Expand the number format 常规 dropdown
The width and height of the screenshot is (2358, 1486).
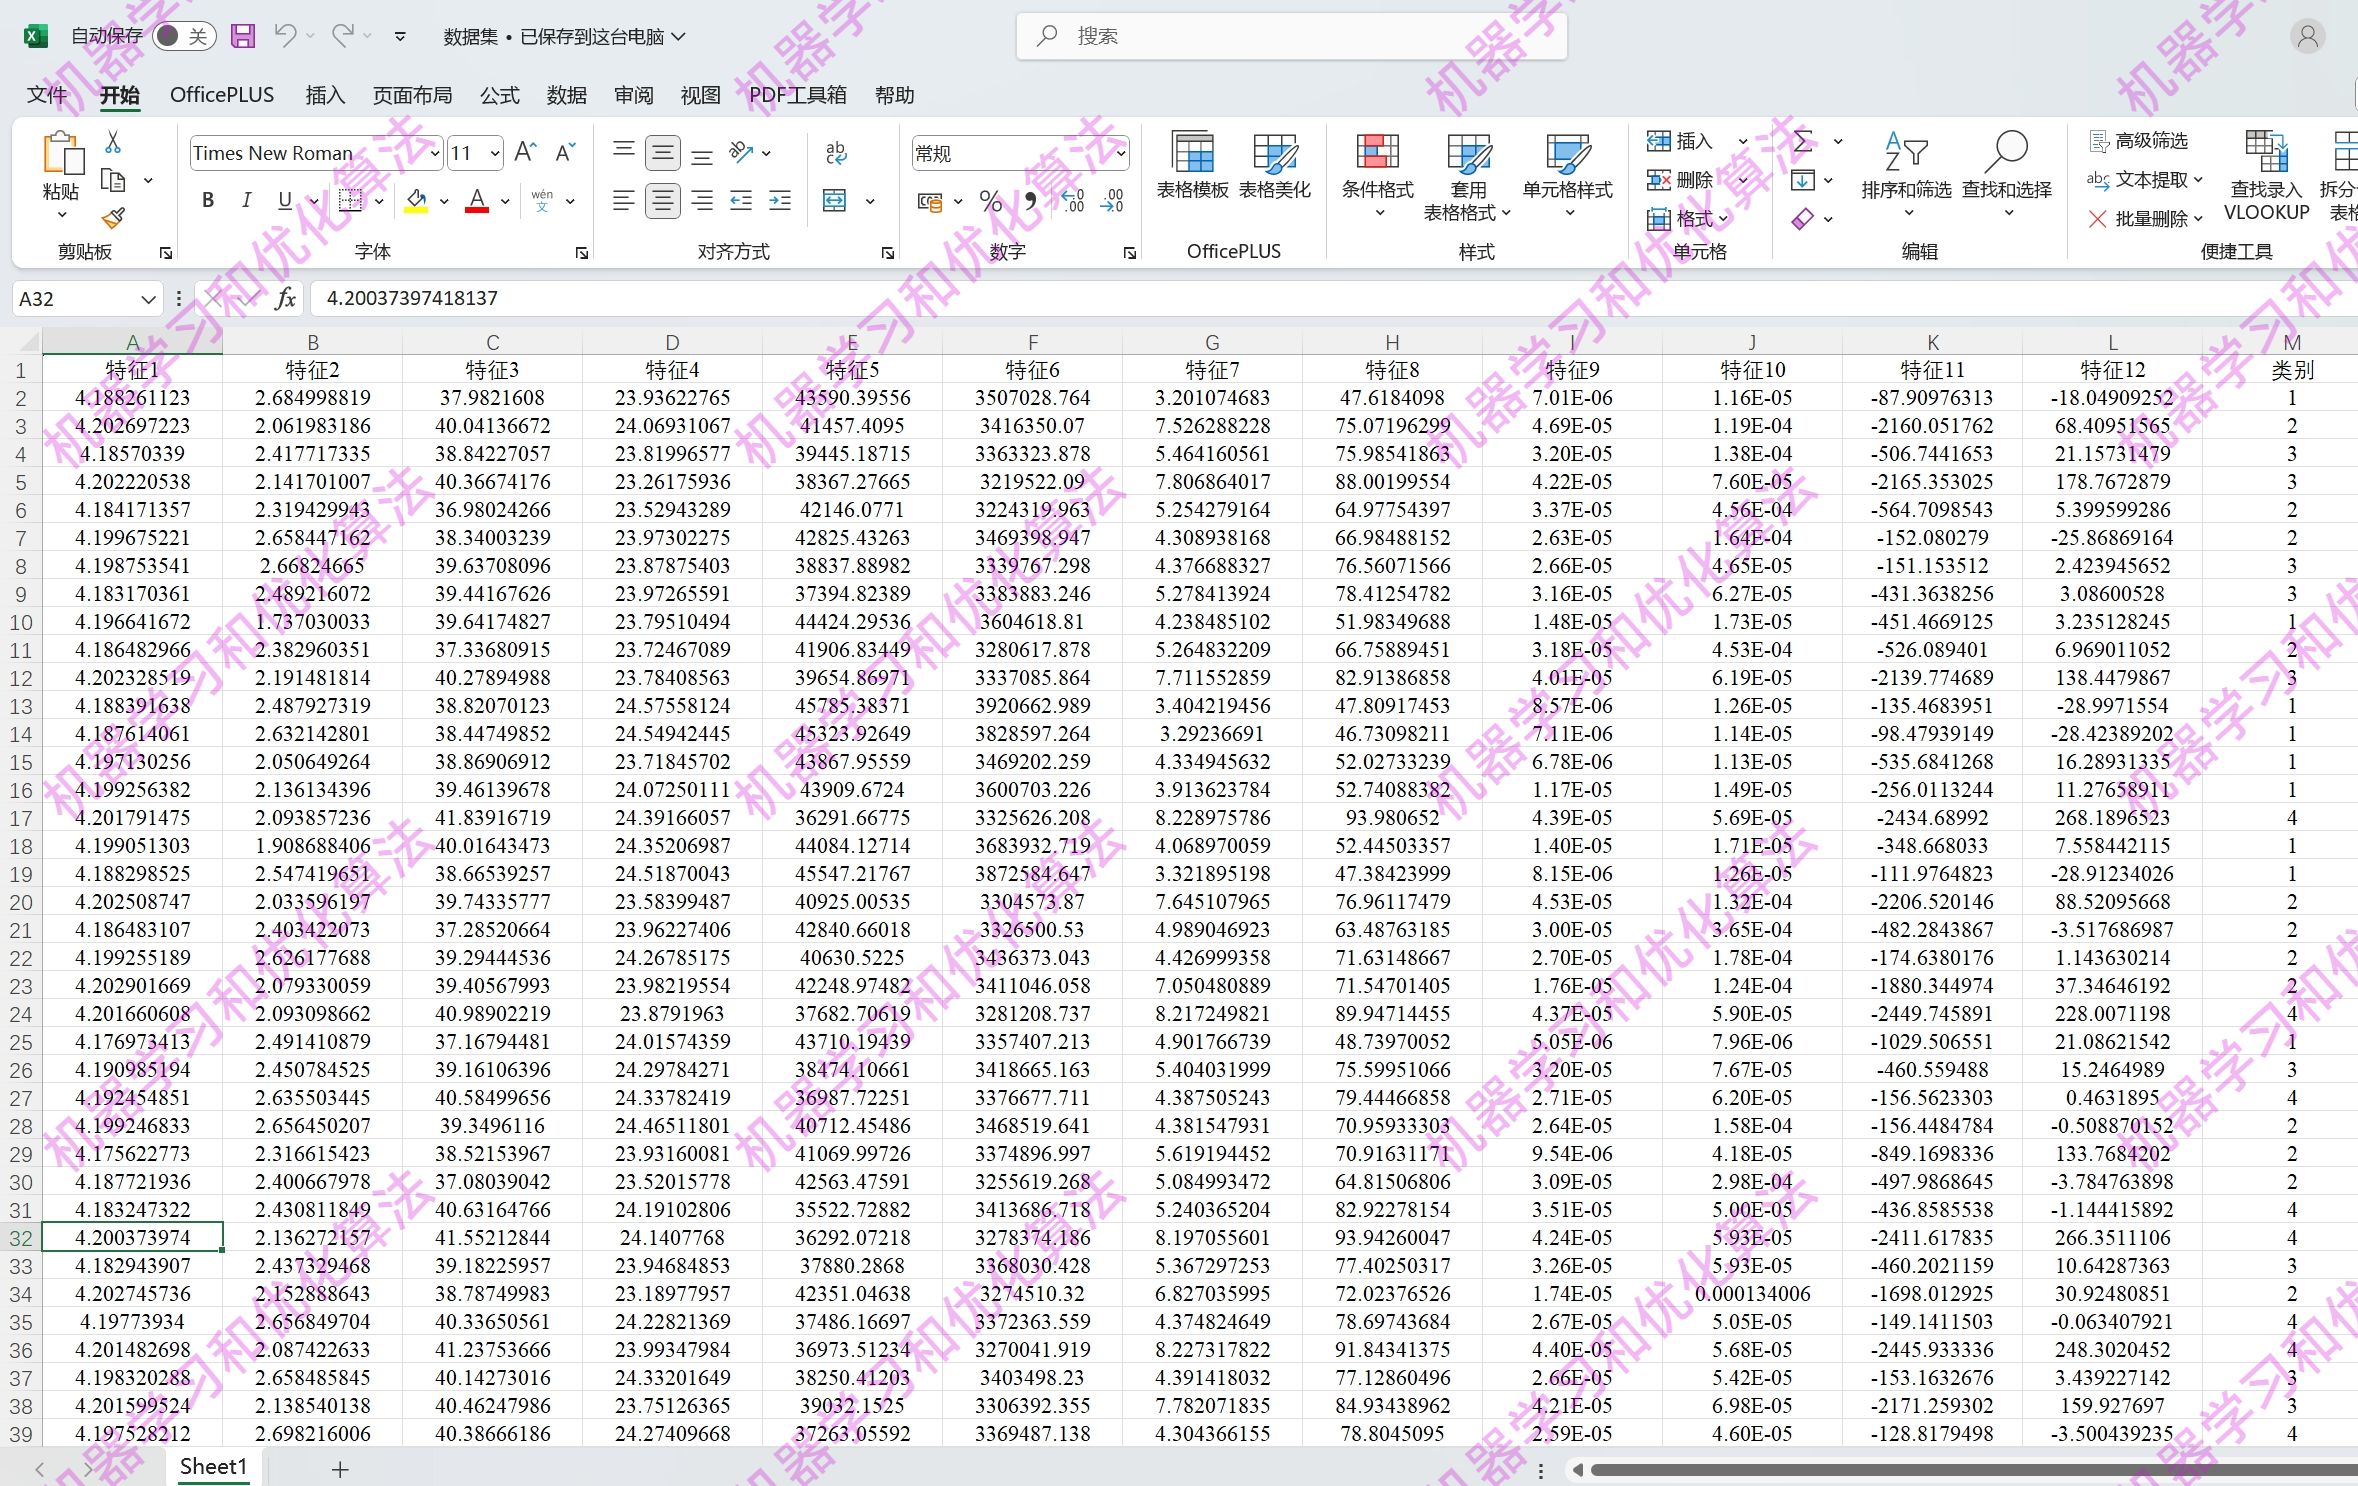1121,153
